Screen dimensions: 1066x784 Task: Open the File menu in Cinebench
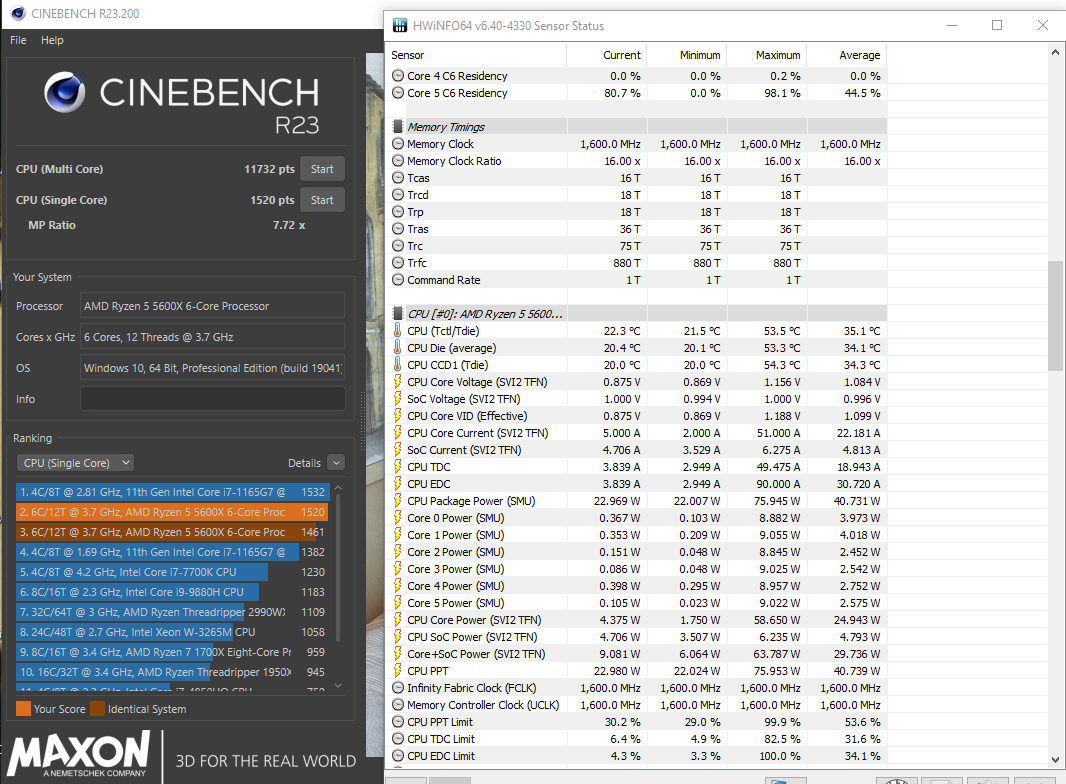pos(18,40)
